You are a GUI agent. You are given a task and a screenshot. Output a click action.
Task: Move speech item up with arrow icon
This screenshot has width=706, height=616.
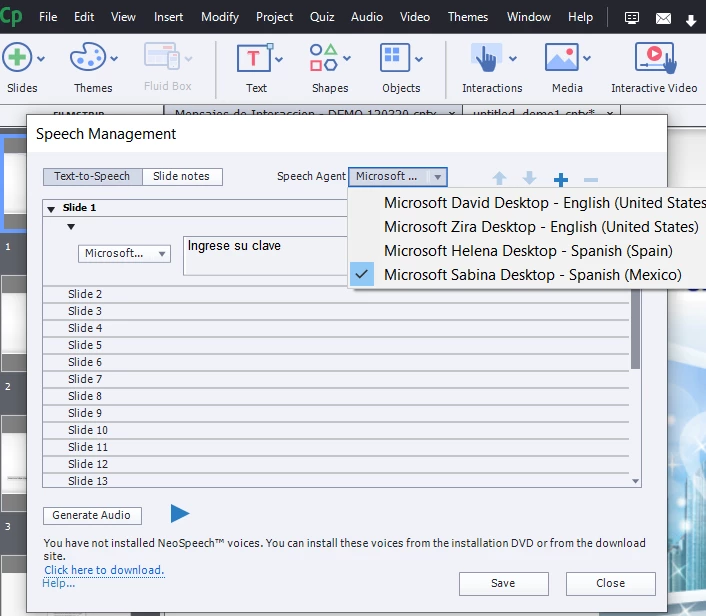tap(499, 178)
